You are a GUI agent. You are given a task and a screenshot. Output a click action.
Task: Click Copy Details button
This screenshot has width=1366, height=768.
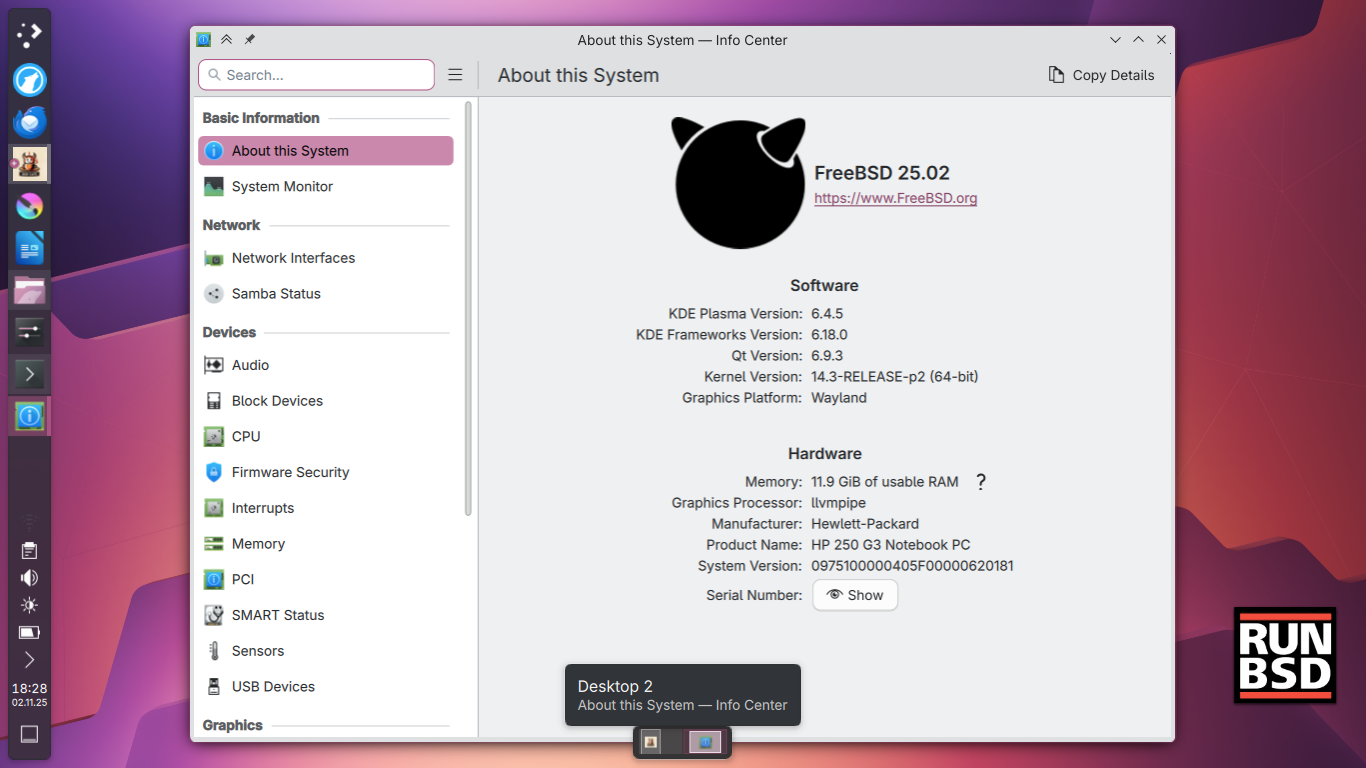coord(1101,75)
